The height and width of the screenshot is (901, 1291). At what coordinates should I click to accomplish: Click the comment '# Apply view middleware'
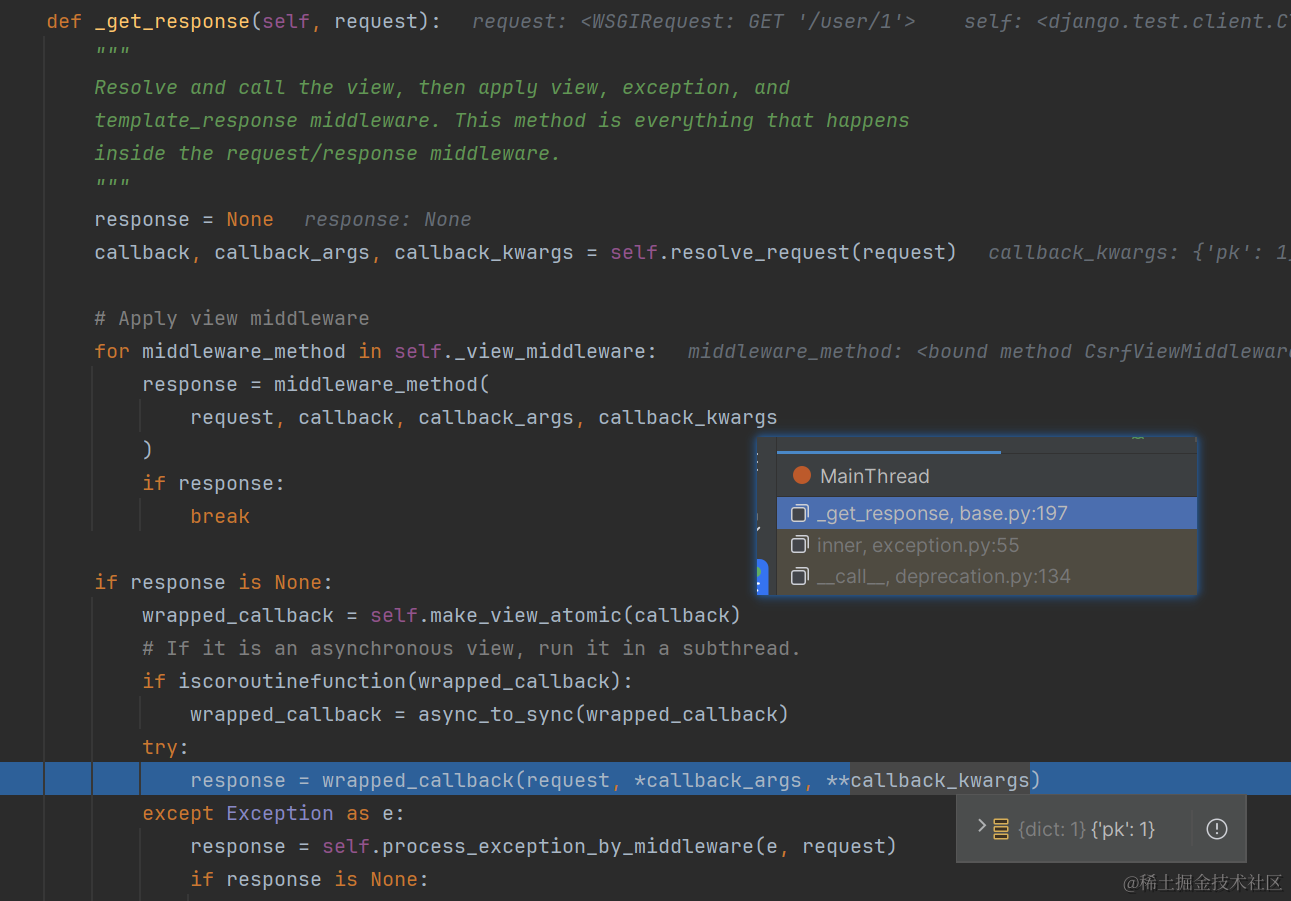(x=231, y=318)
